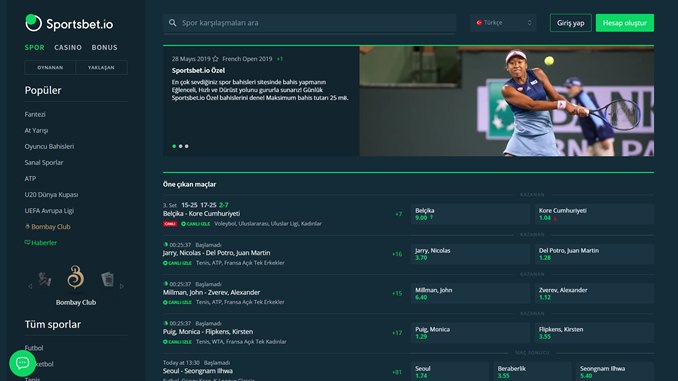Viewport: 678px width, 381px height.
Task: Select third banner carousel dot
Action: tap(186, 146)
